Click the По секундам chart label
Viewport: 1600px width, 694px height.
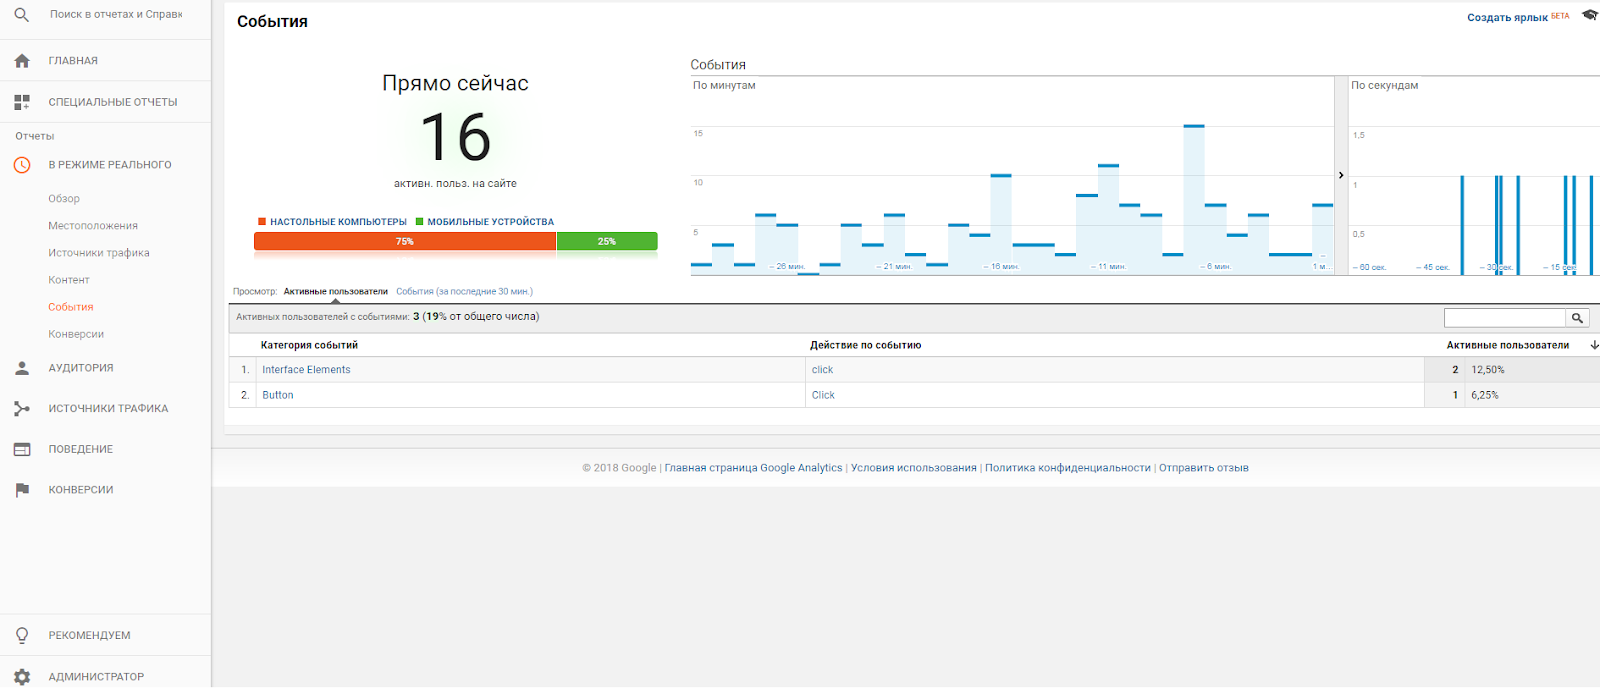point(1384,86)
